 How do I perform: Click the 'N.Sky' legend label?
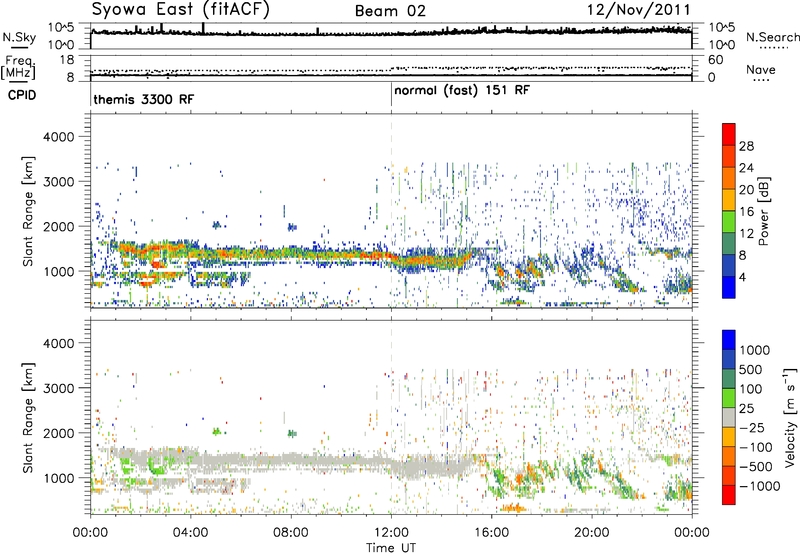[x=19, y=37]
